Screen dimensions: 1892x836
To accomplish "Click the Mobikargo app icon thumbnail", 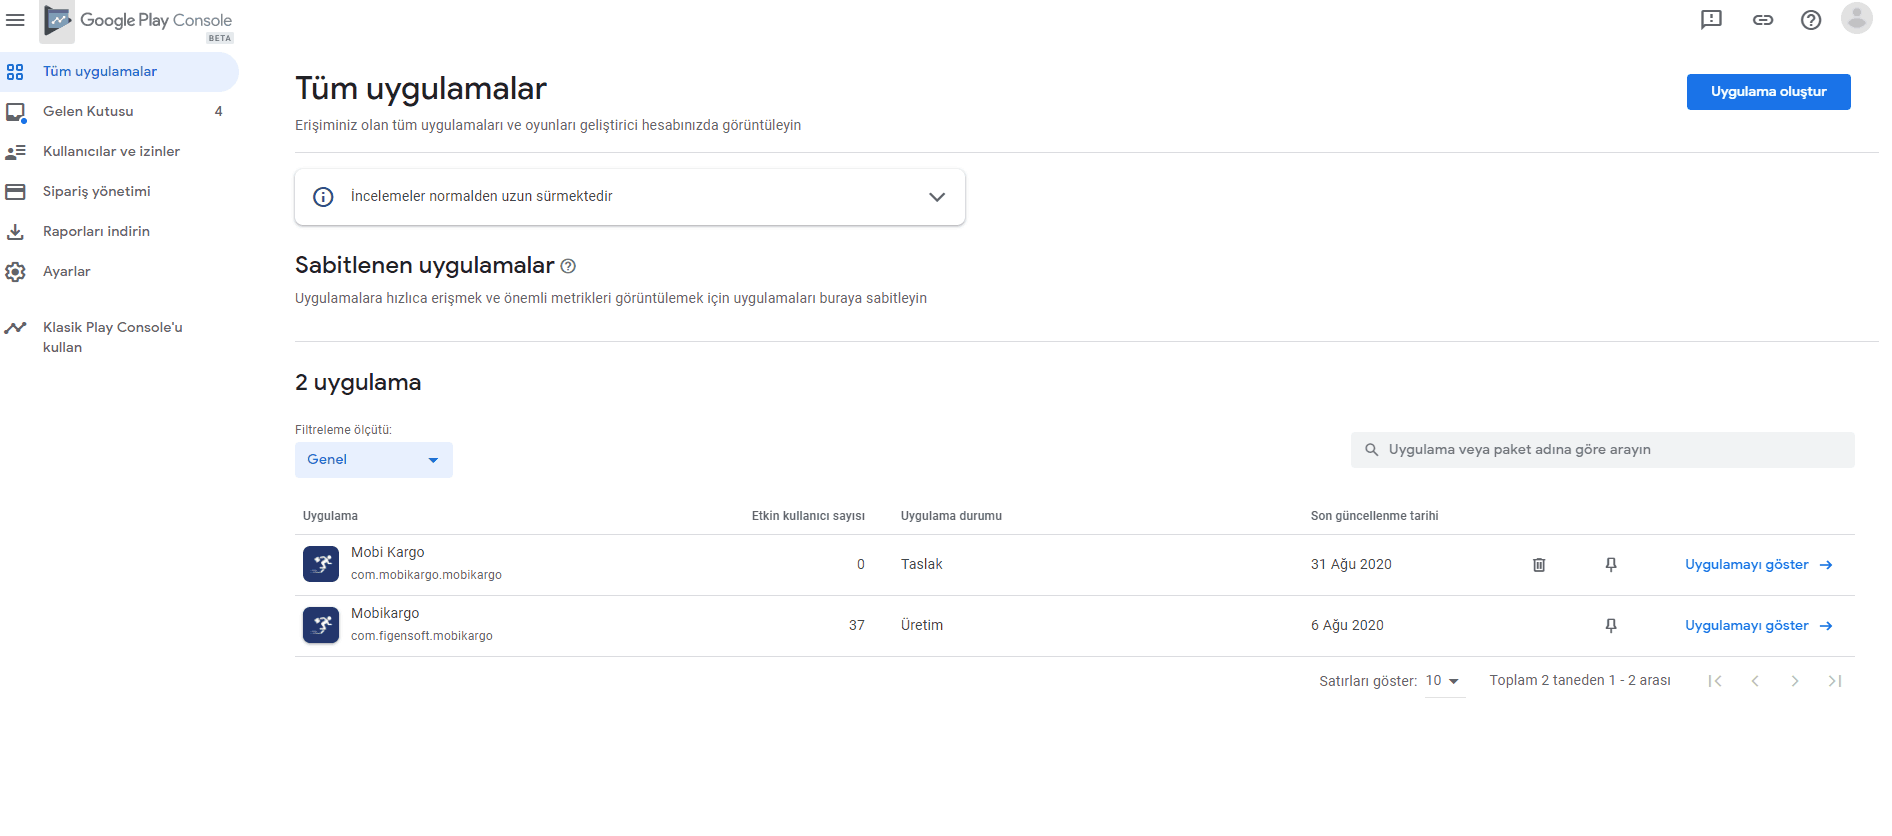I will (x=321, y=625).
